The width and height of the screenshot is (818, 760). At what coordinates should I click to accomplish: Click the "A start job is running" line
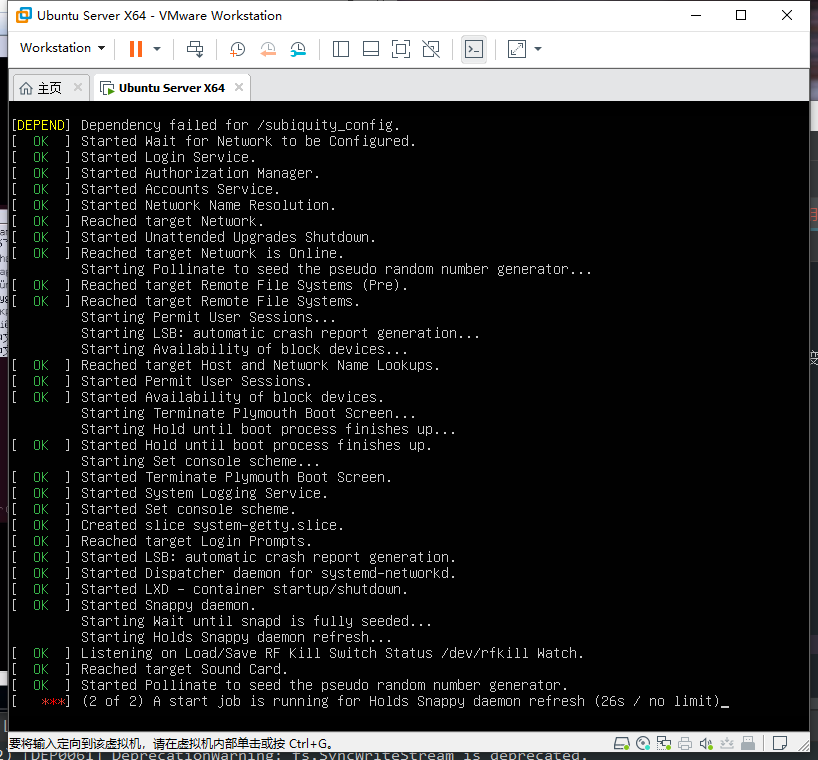401,701
